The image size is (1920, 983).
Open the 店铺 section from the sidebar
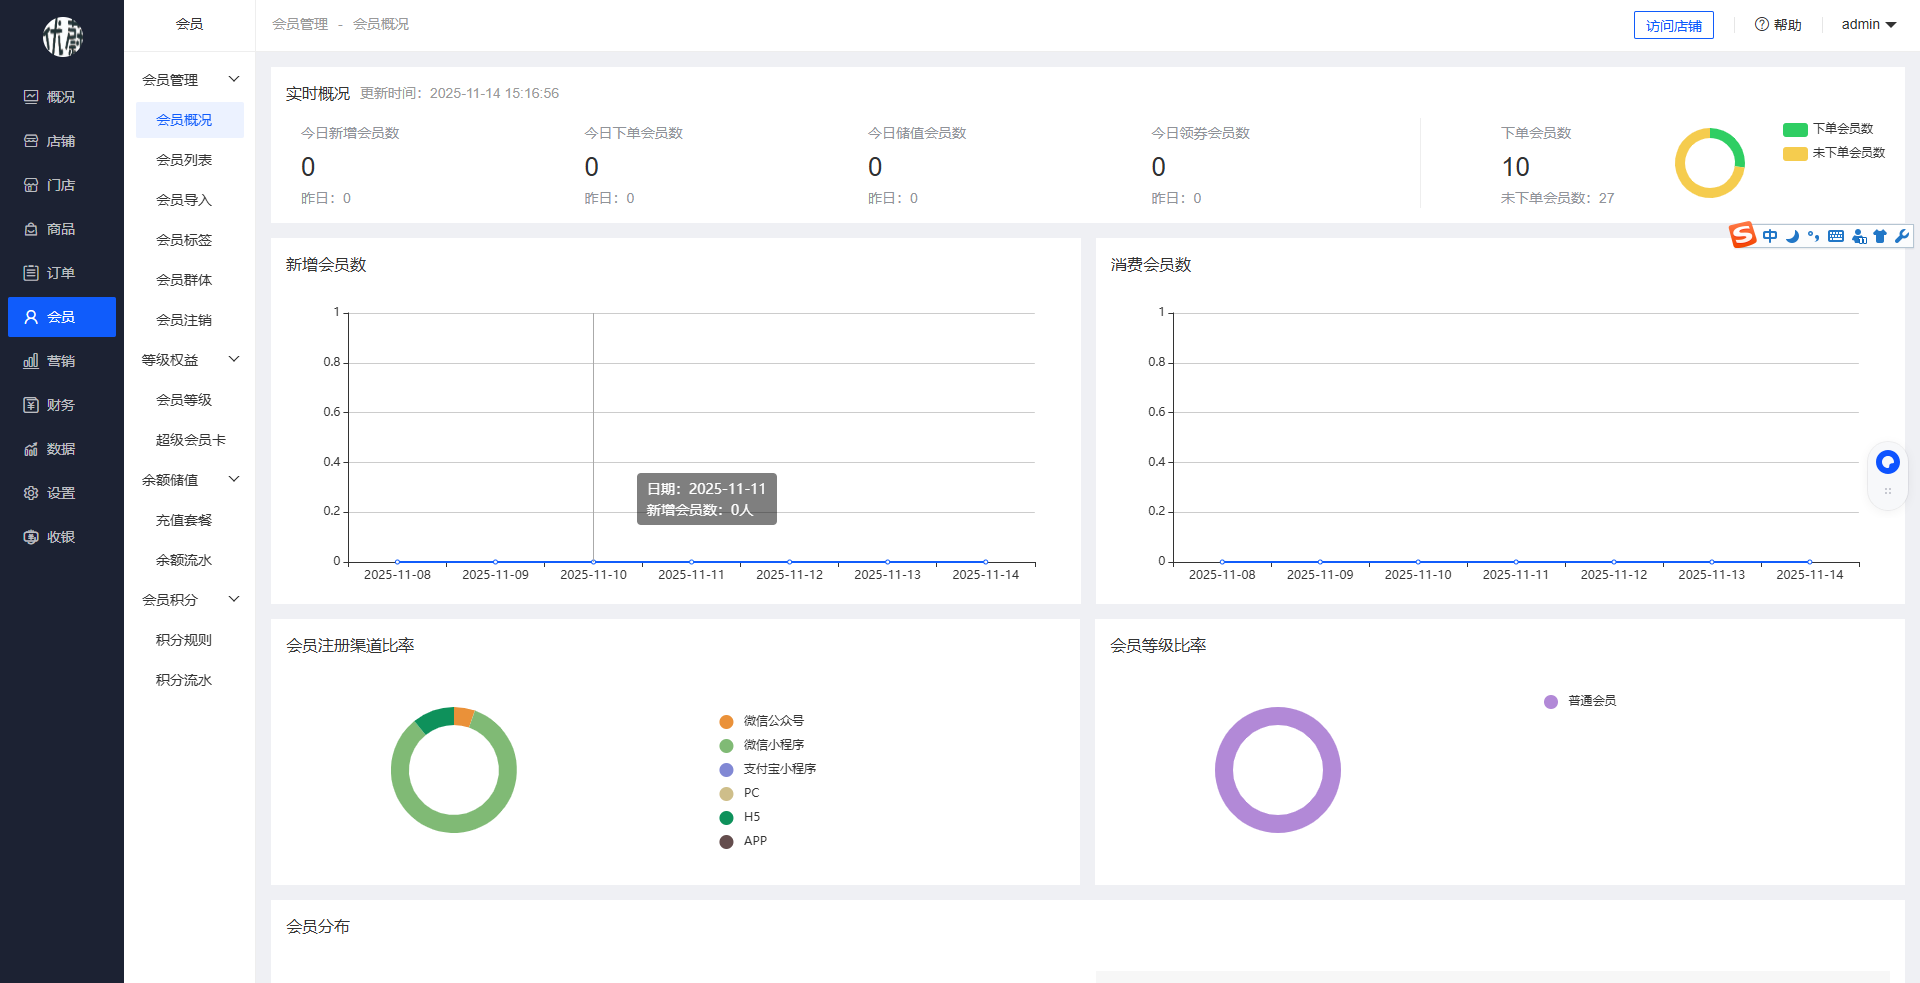click(x=60, y=141)
